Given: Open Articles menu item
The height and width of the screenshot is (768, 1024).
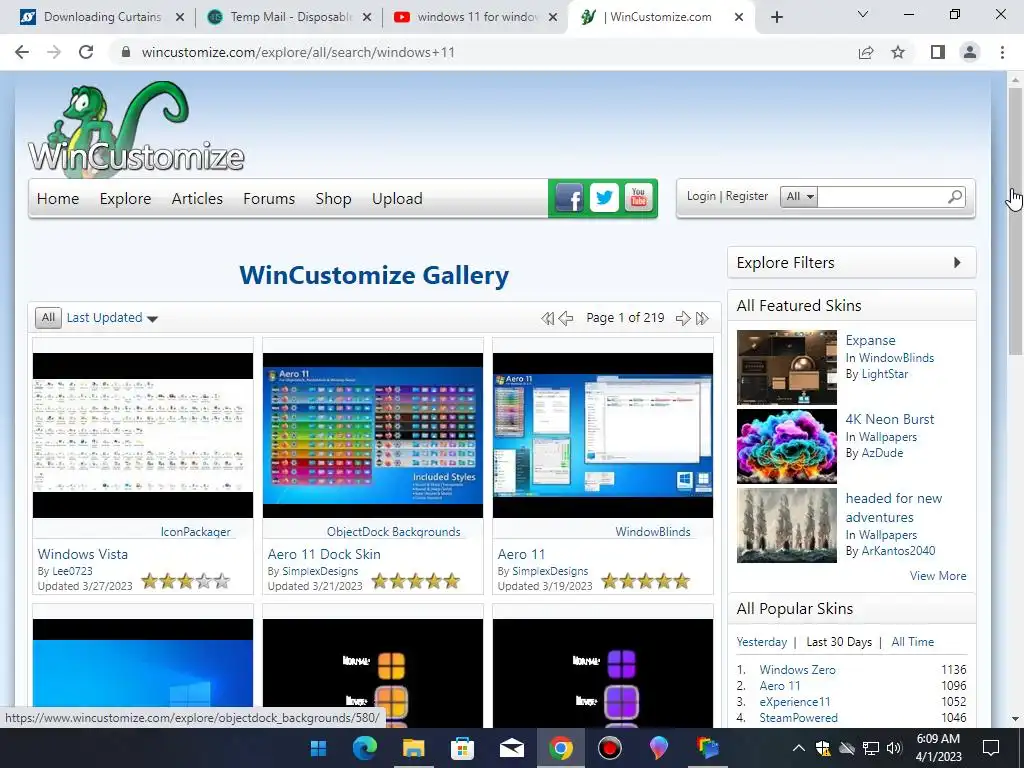Looking at the screenshot, I should pyautogui.click(x=197, y=199).
